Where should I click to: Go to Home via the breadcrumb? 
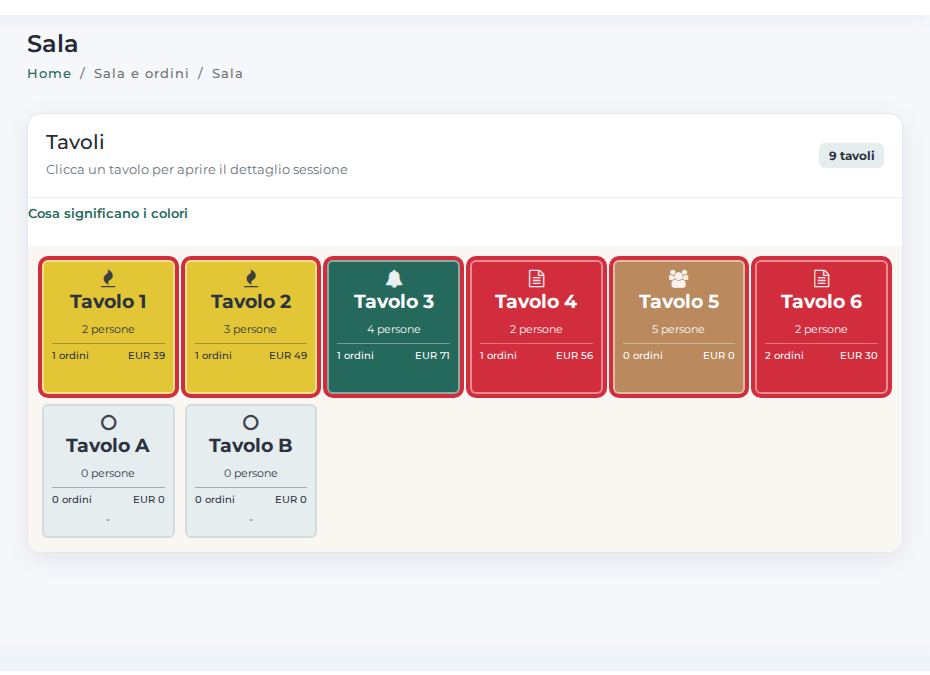tap(49, 74)
